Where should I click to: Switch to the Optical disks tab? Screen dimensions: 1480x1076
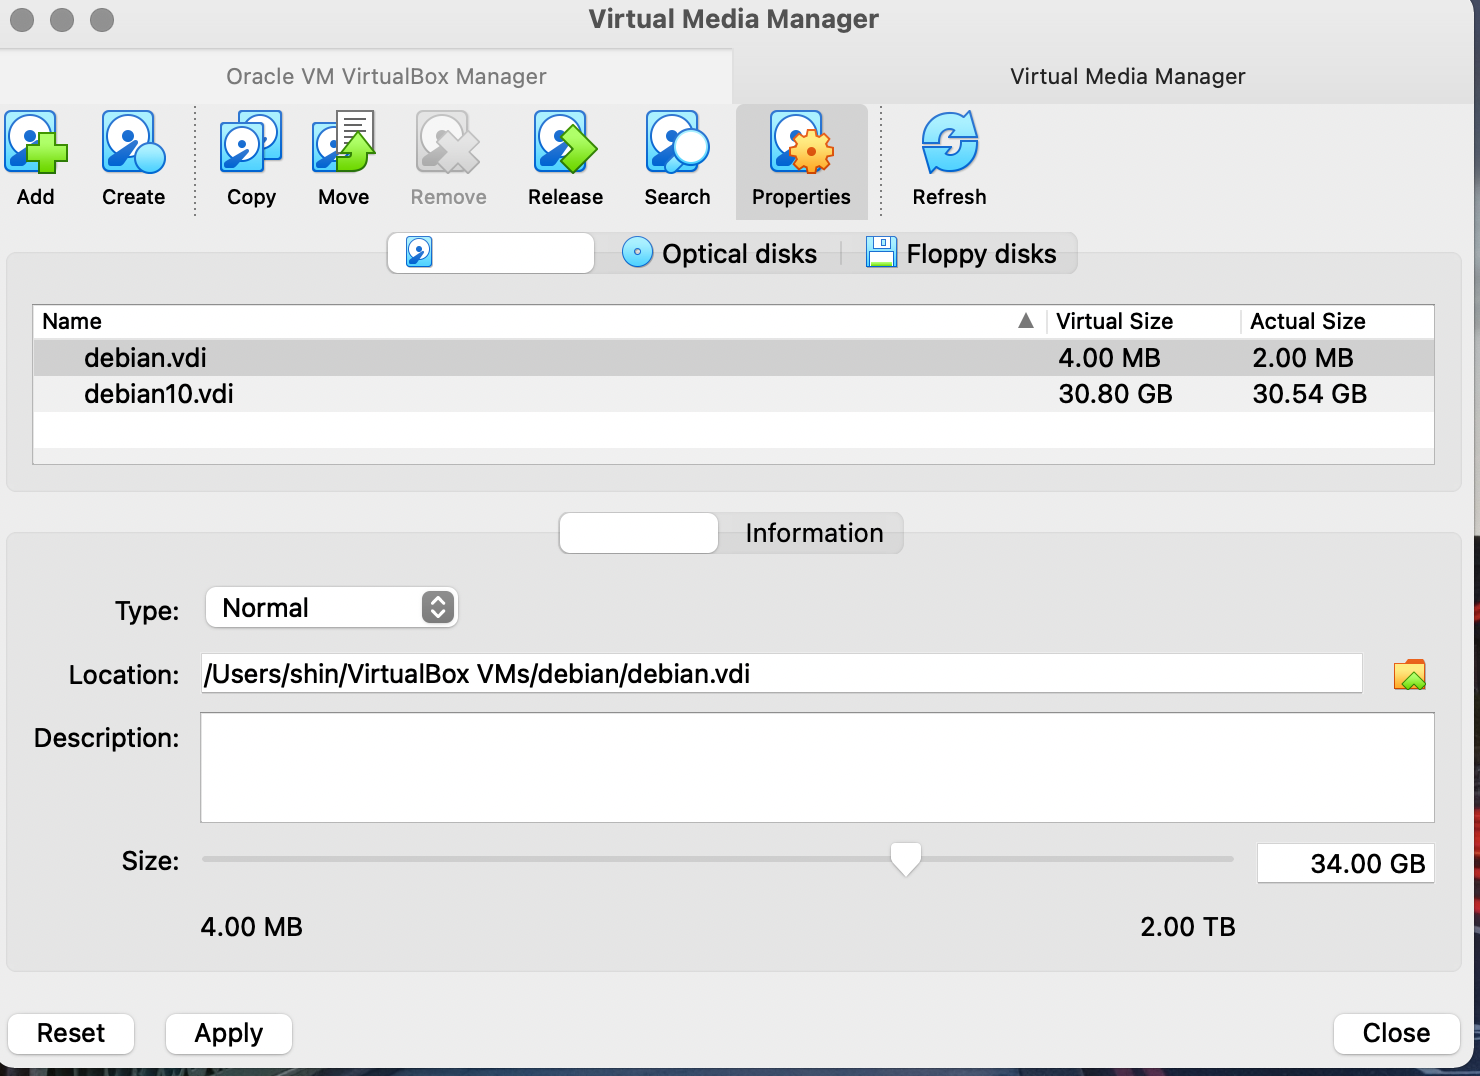[x=720, y=253]
